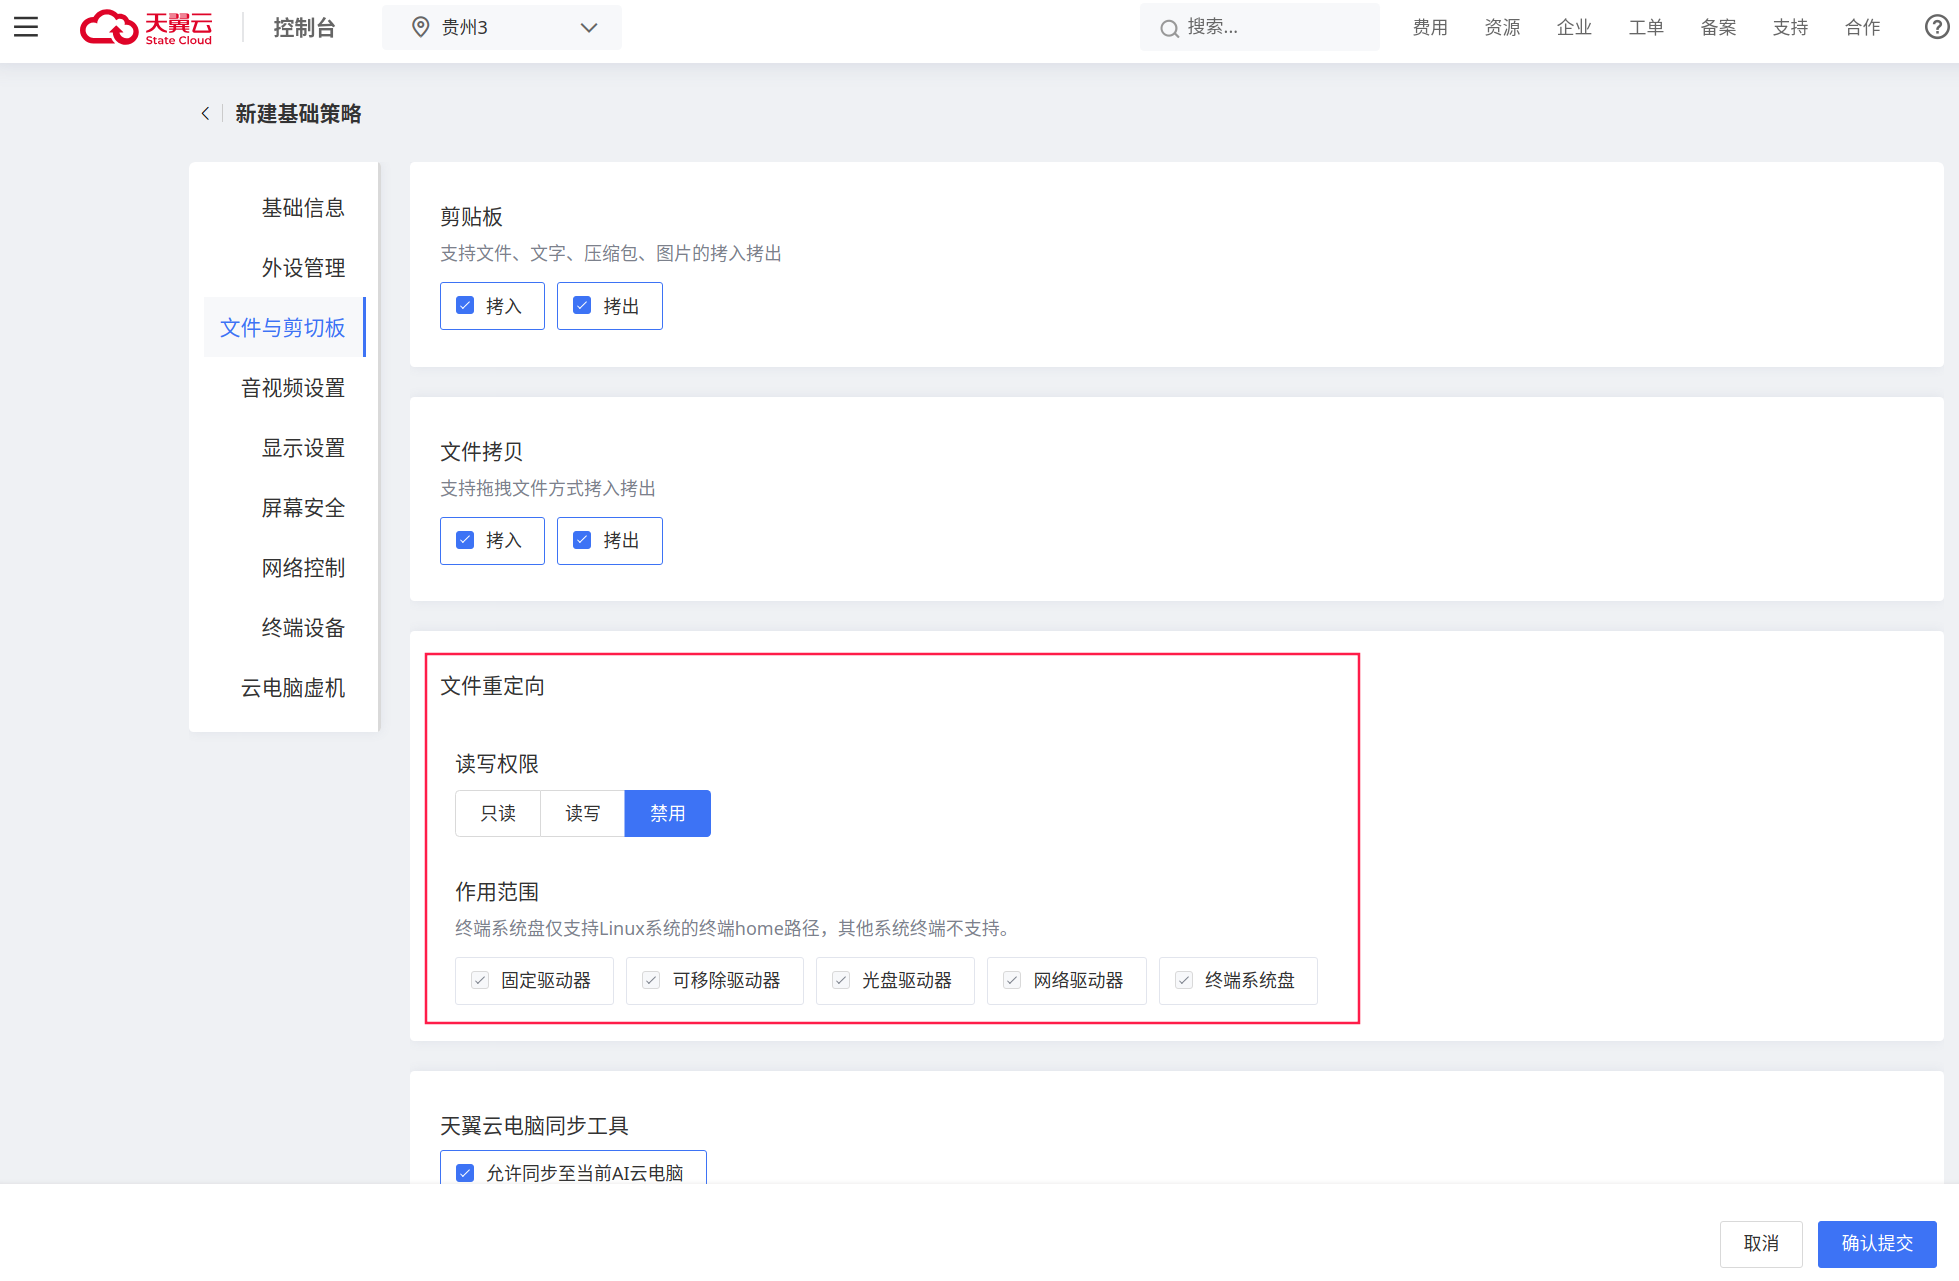Switch to 屏幕安全 sidebar section
Viewport: 1959px width, 1281px height.
click(x=303, y=508)
